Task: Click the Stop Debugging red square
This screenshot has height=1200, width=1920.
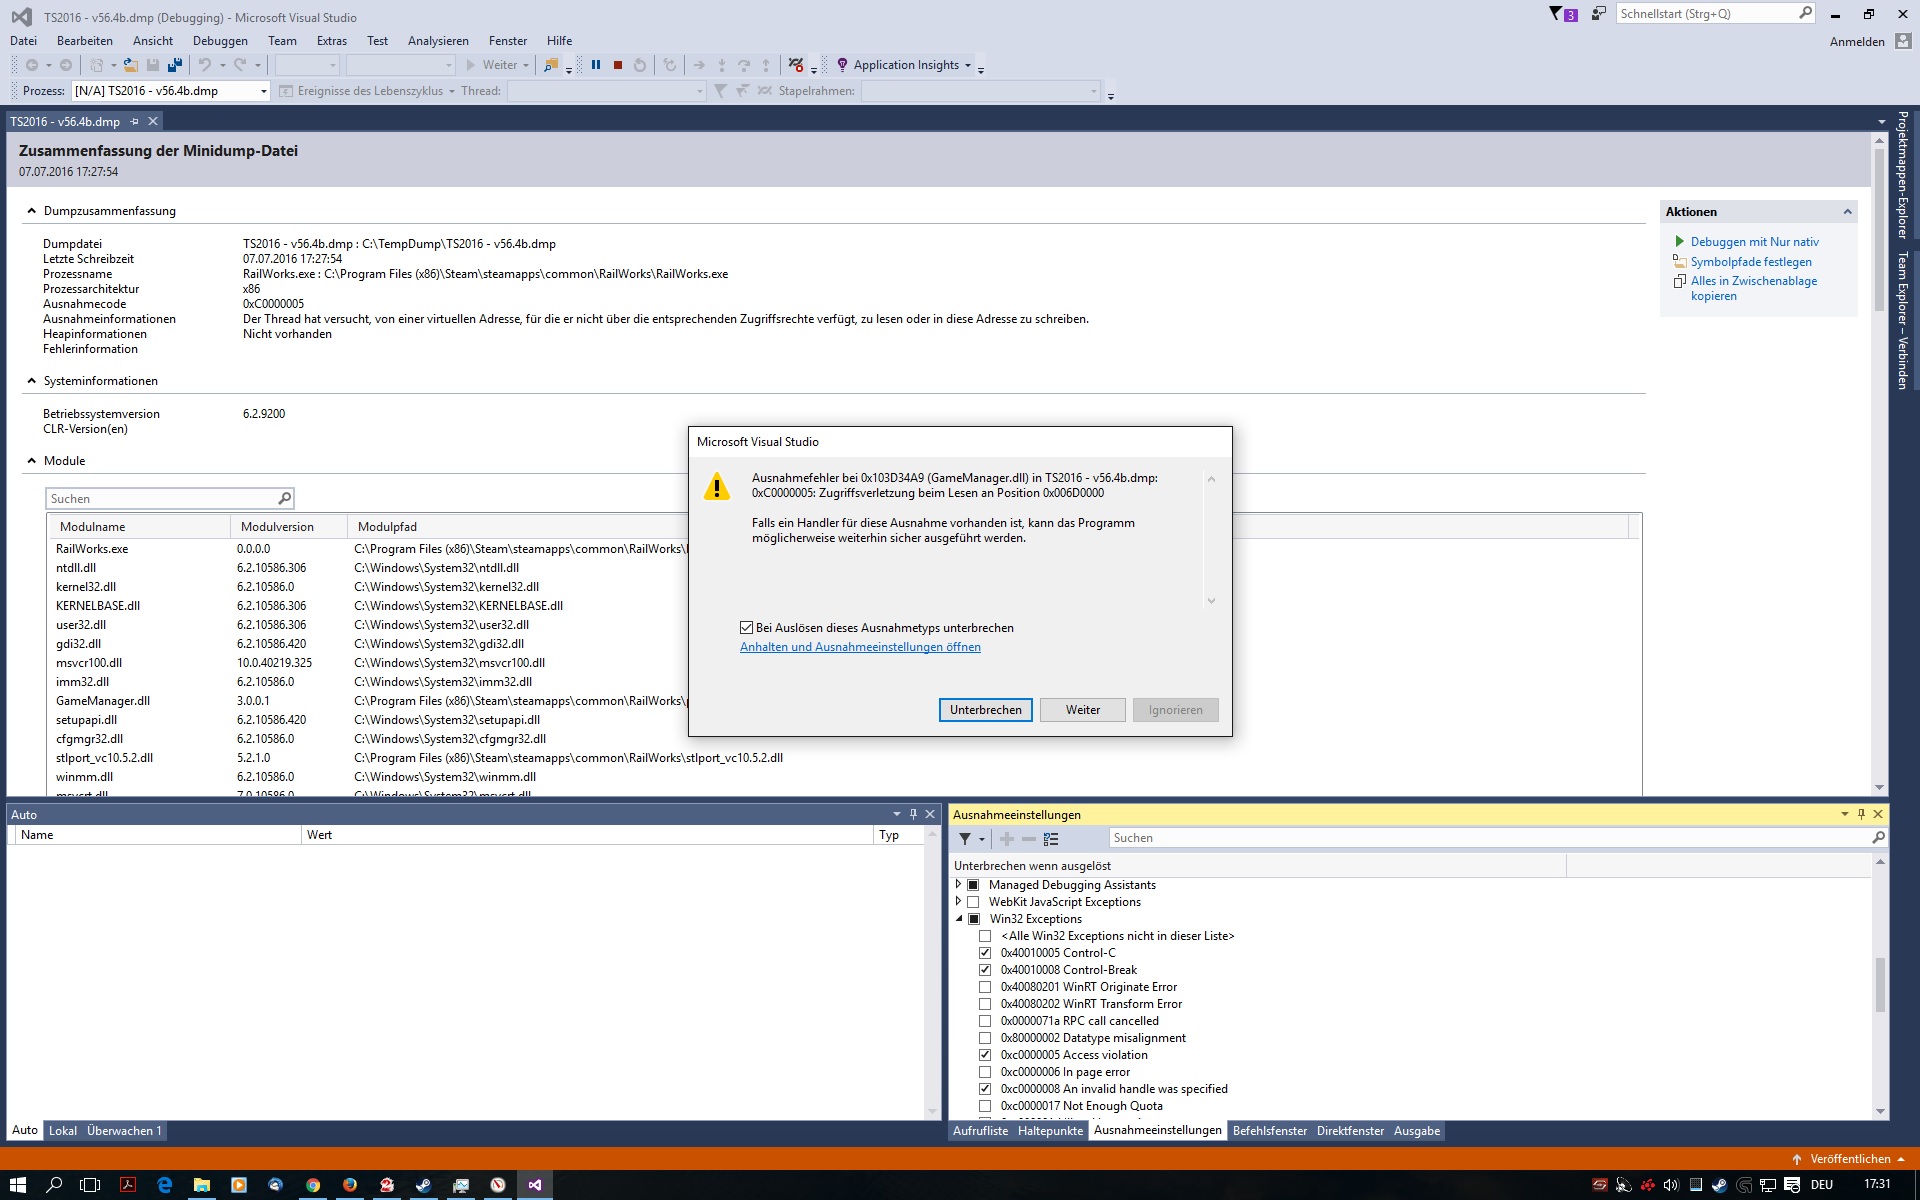Action: tap(618, 65)
